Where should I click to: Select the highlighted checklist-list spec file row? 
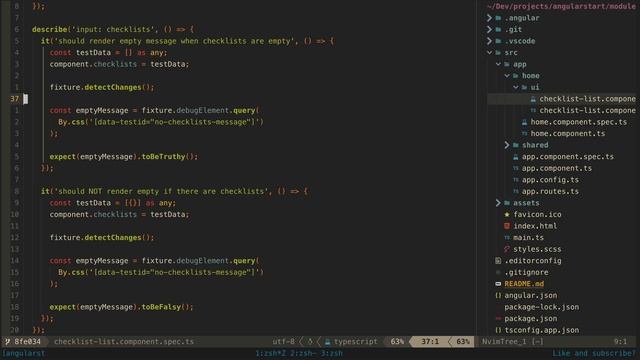562,99
